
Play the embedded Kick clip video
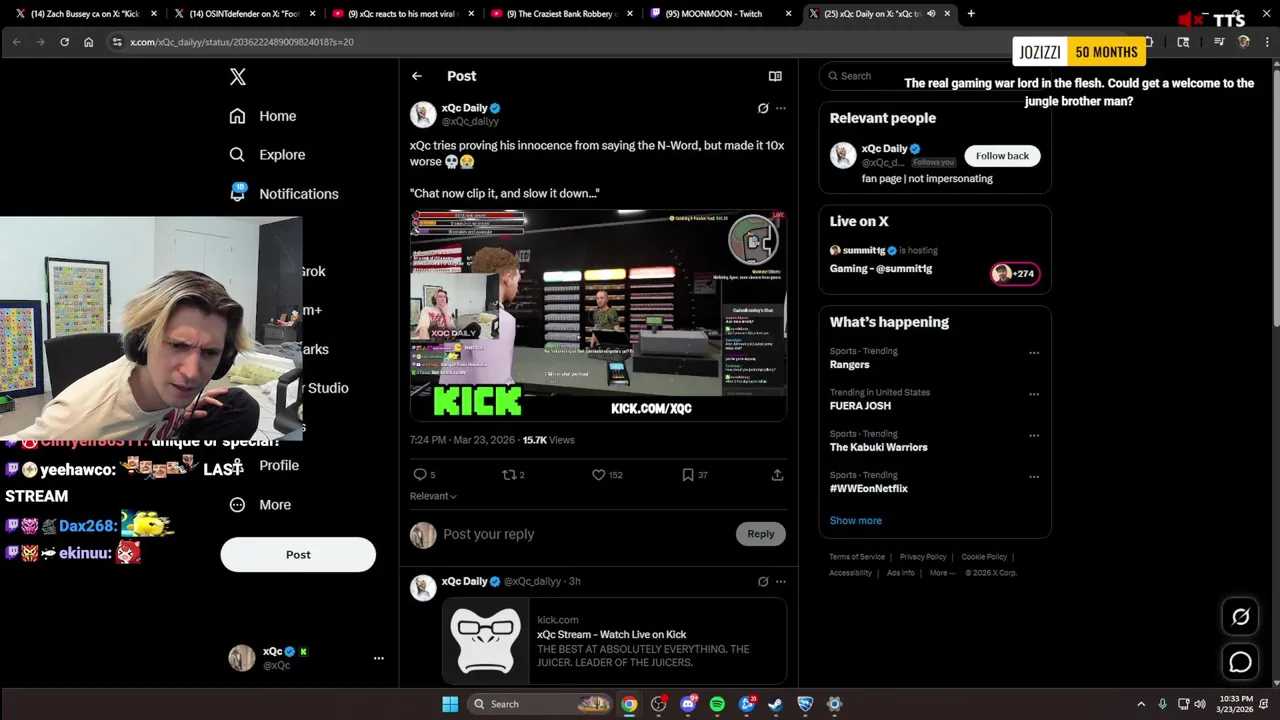pyautogui.click(x=598, y=315)
